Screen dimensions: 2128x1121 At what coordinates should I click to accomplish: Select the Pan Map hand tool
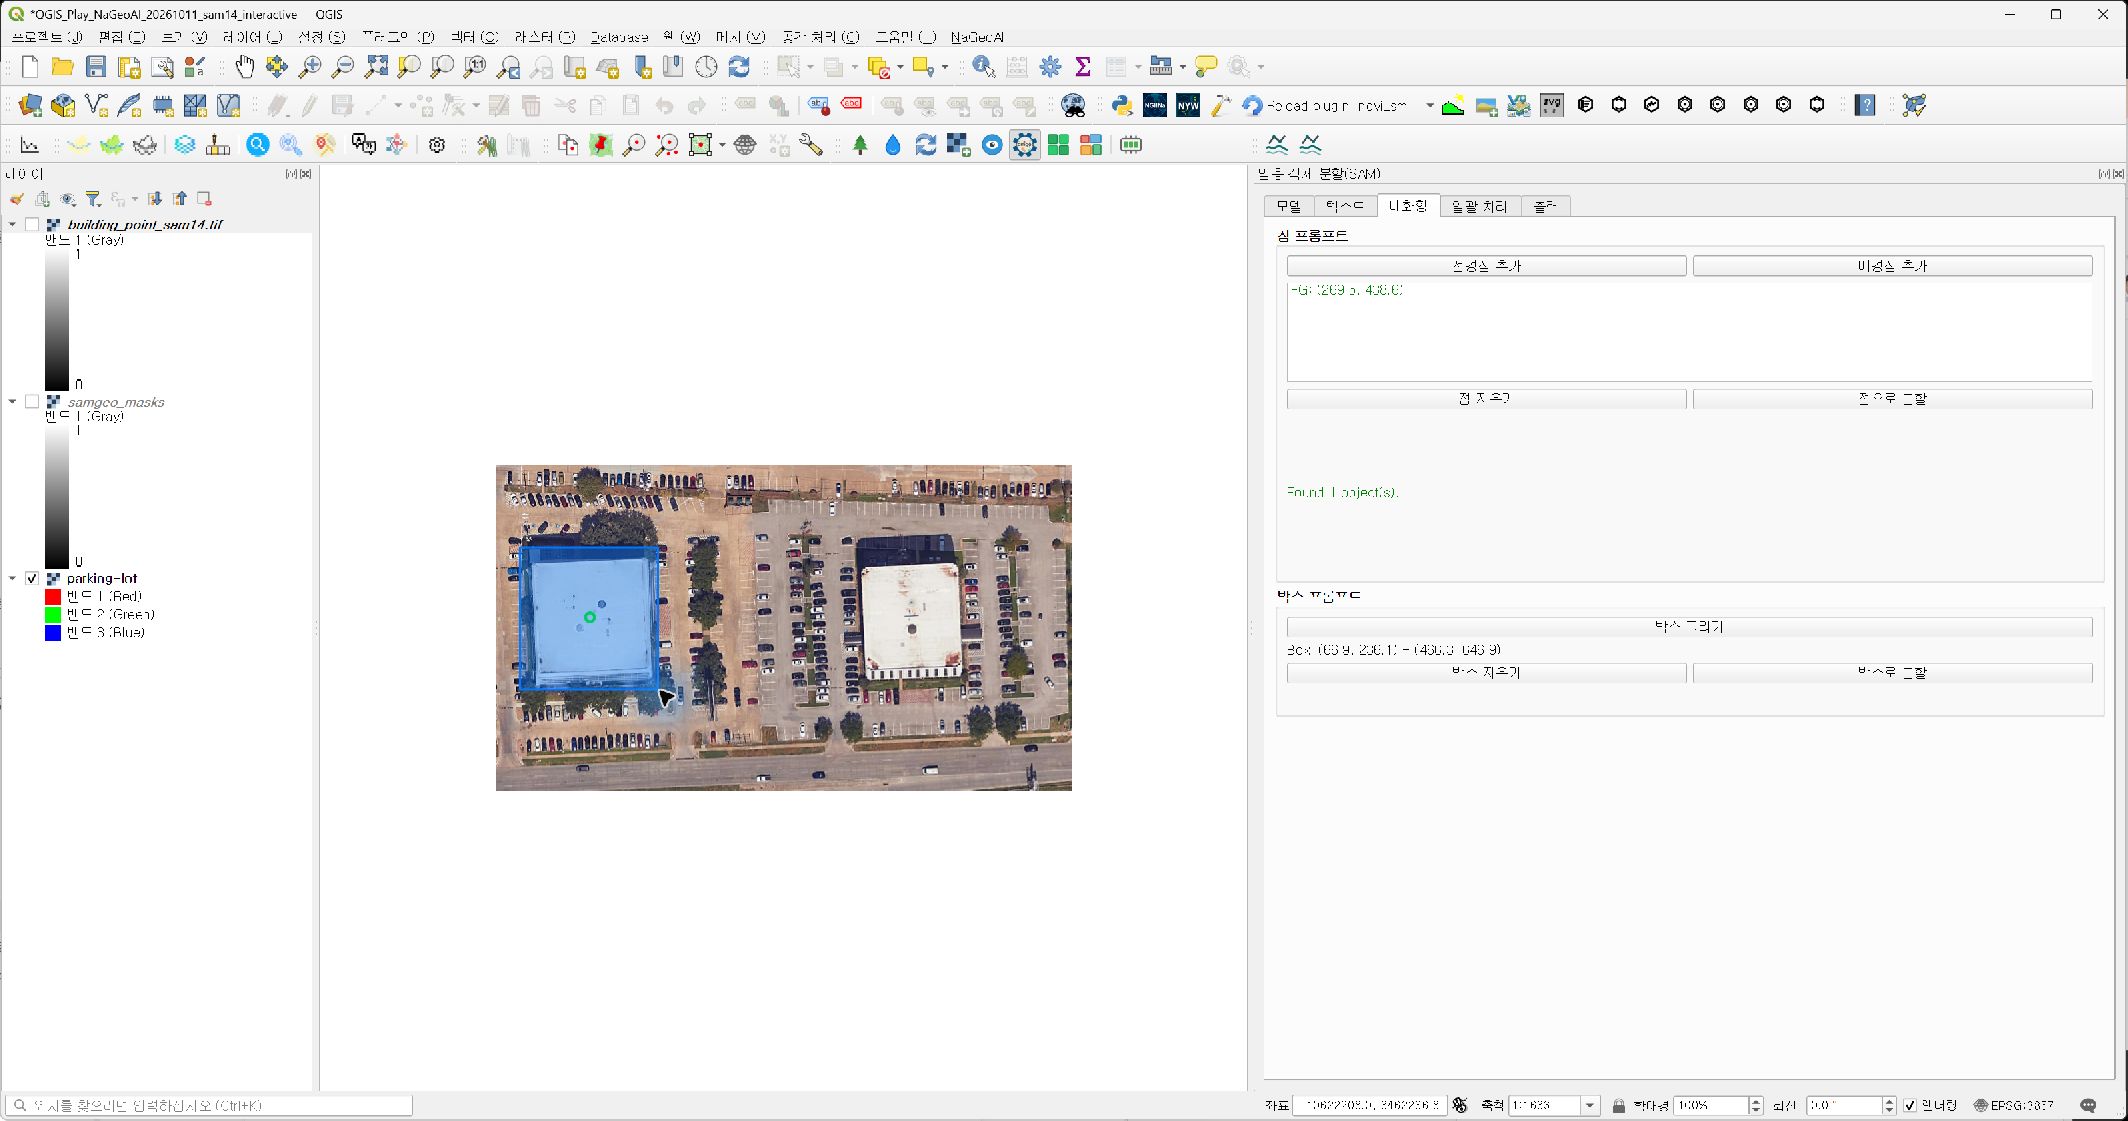coord(244,67)
